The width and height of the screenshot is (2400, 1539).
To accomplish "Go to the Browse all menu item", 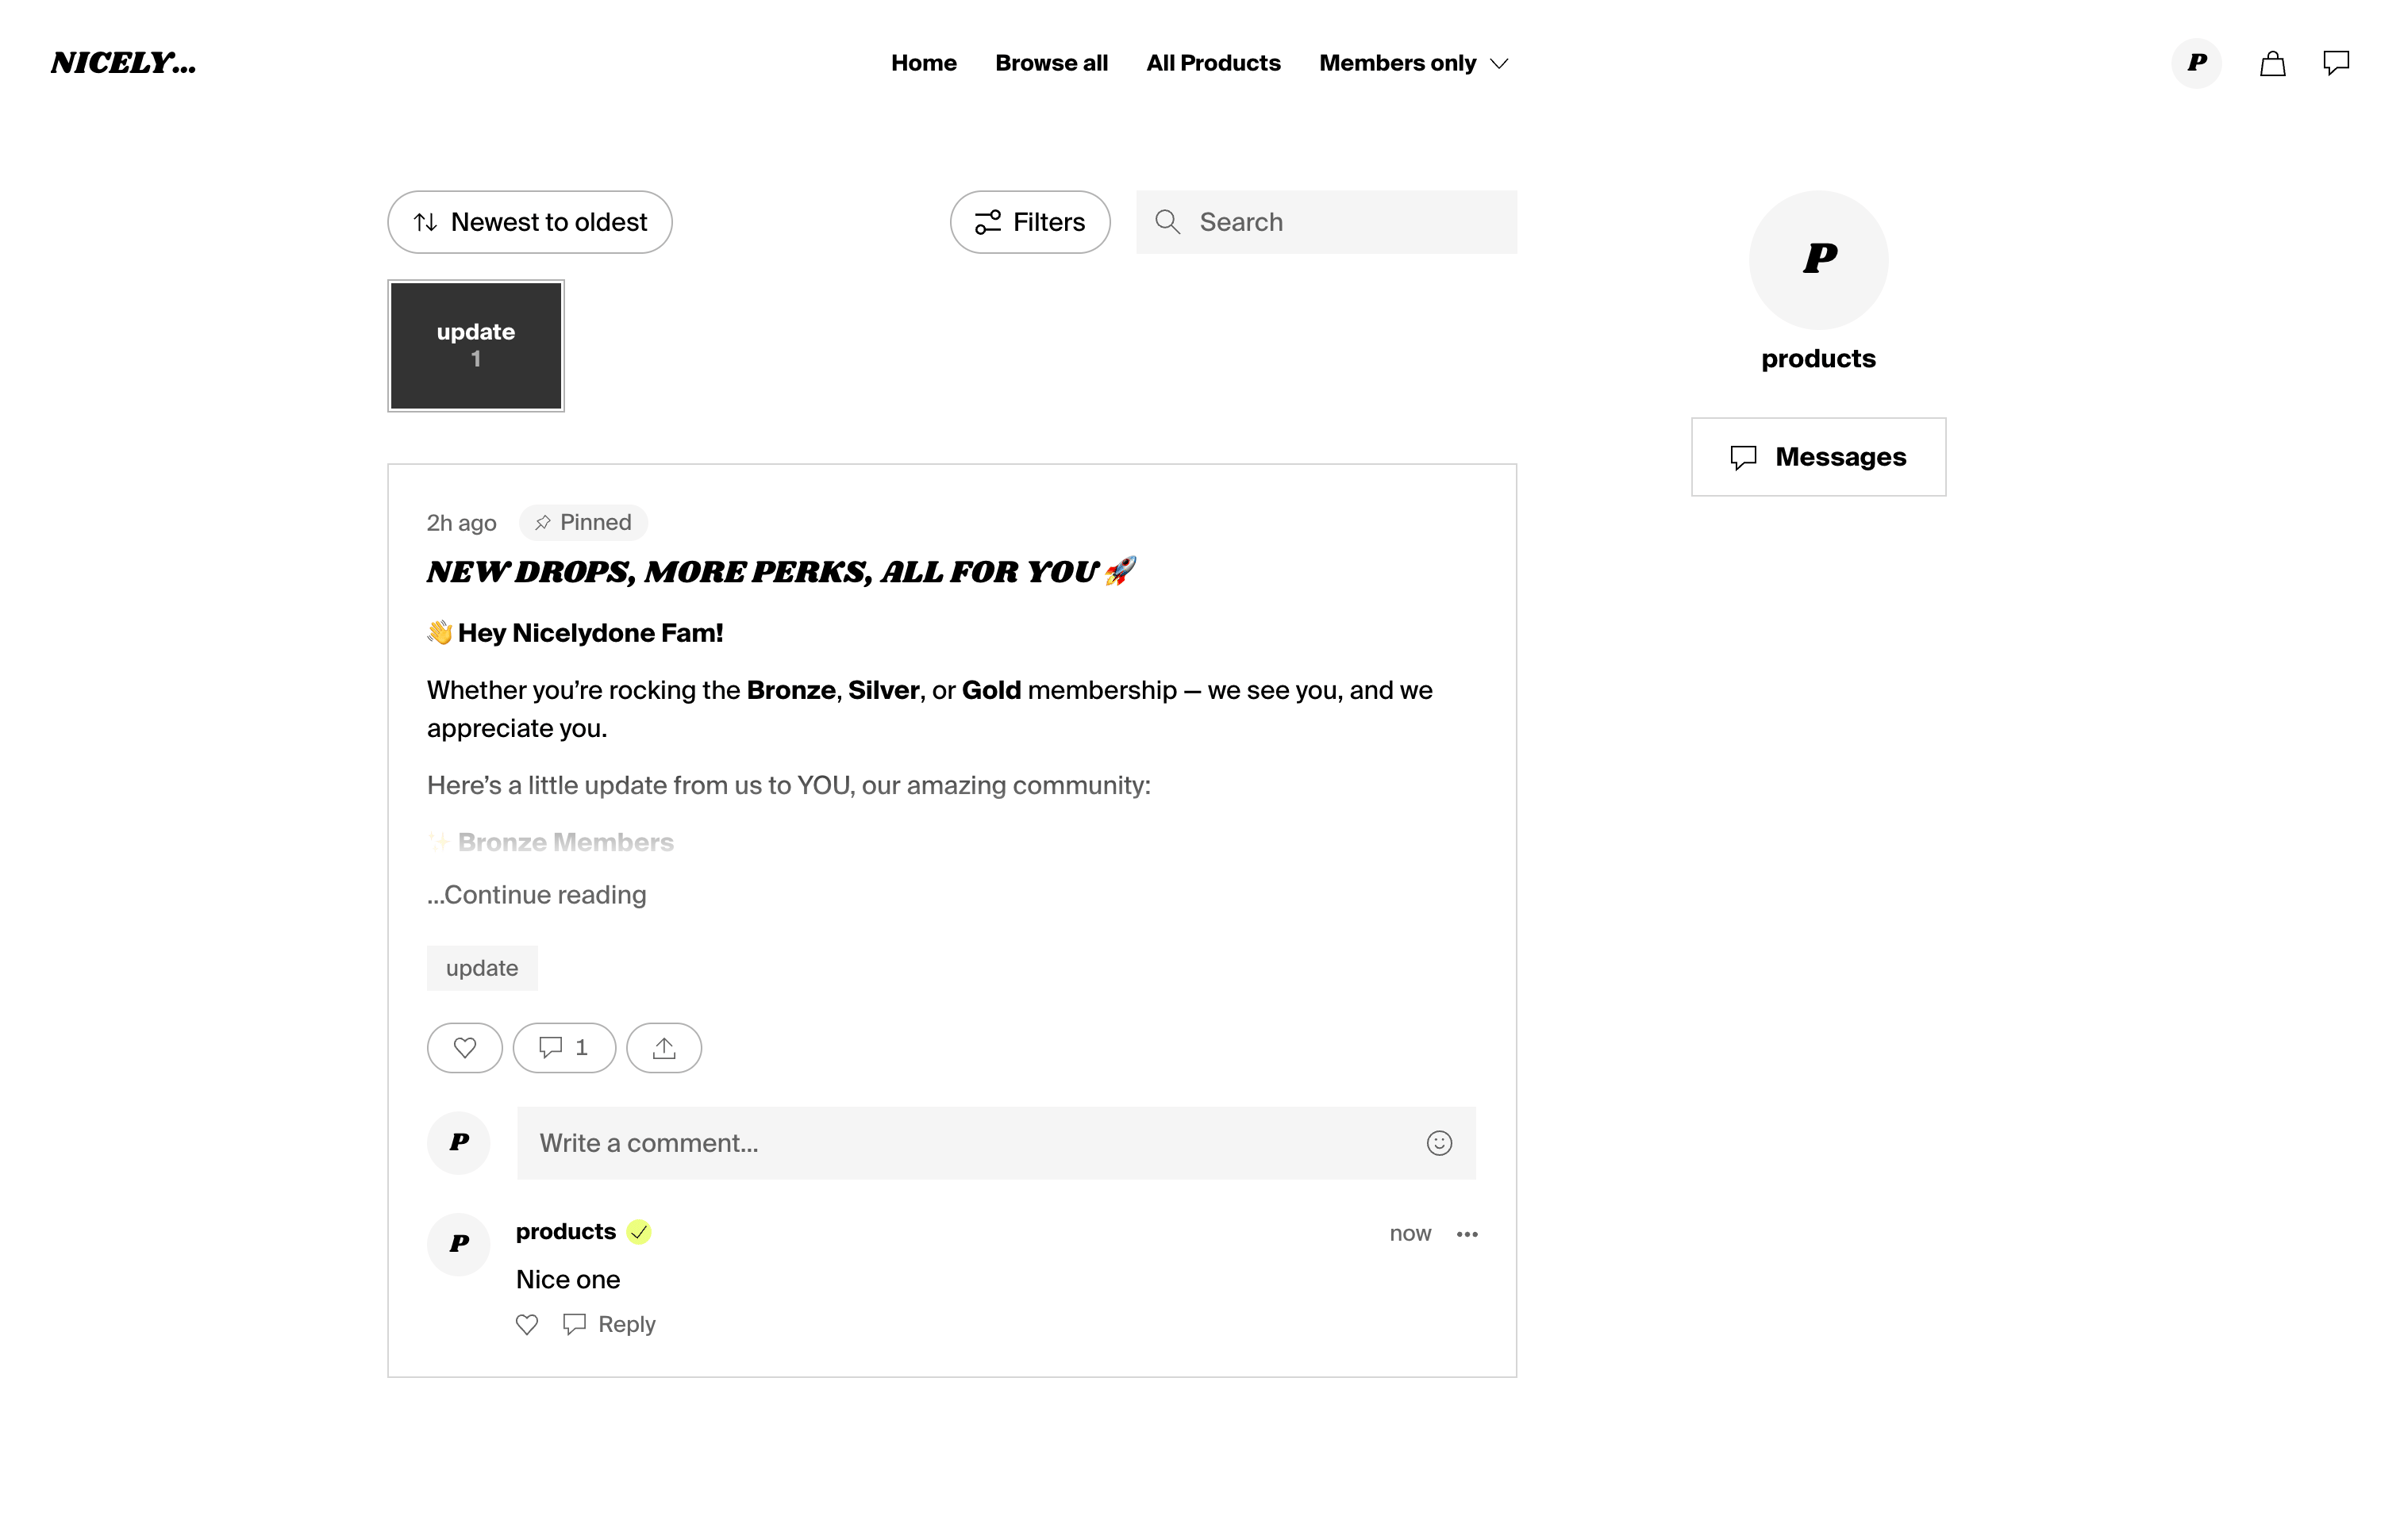I will pyautogui.click(x=1051, y=63).
